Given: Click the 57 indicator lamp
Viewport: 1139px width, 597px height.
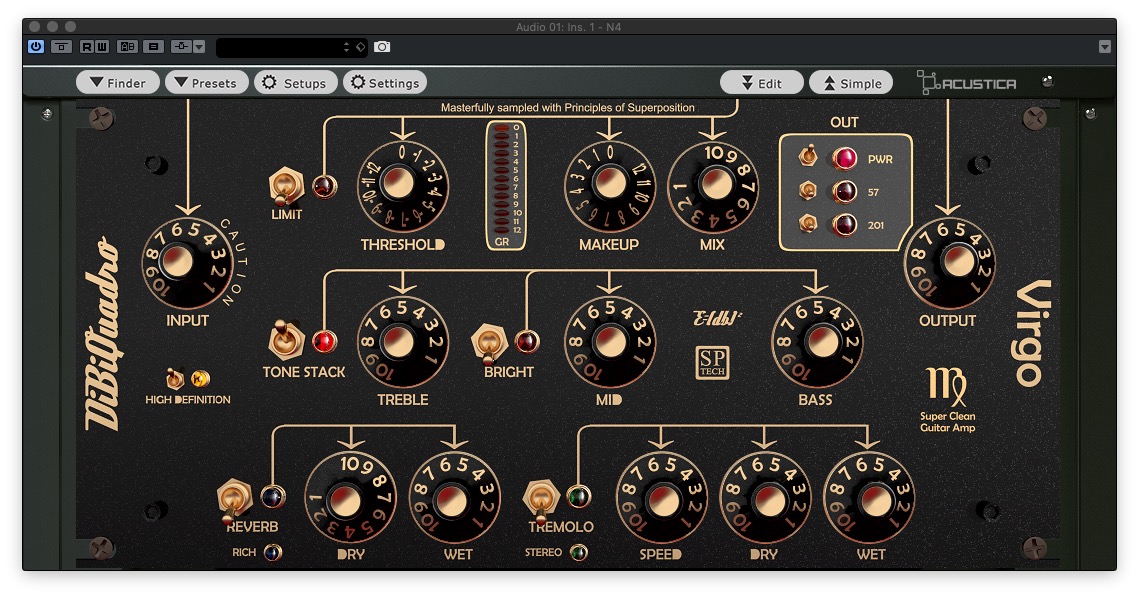Looking at the screenshot, I should (x=844, y=192).
